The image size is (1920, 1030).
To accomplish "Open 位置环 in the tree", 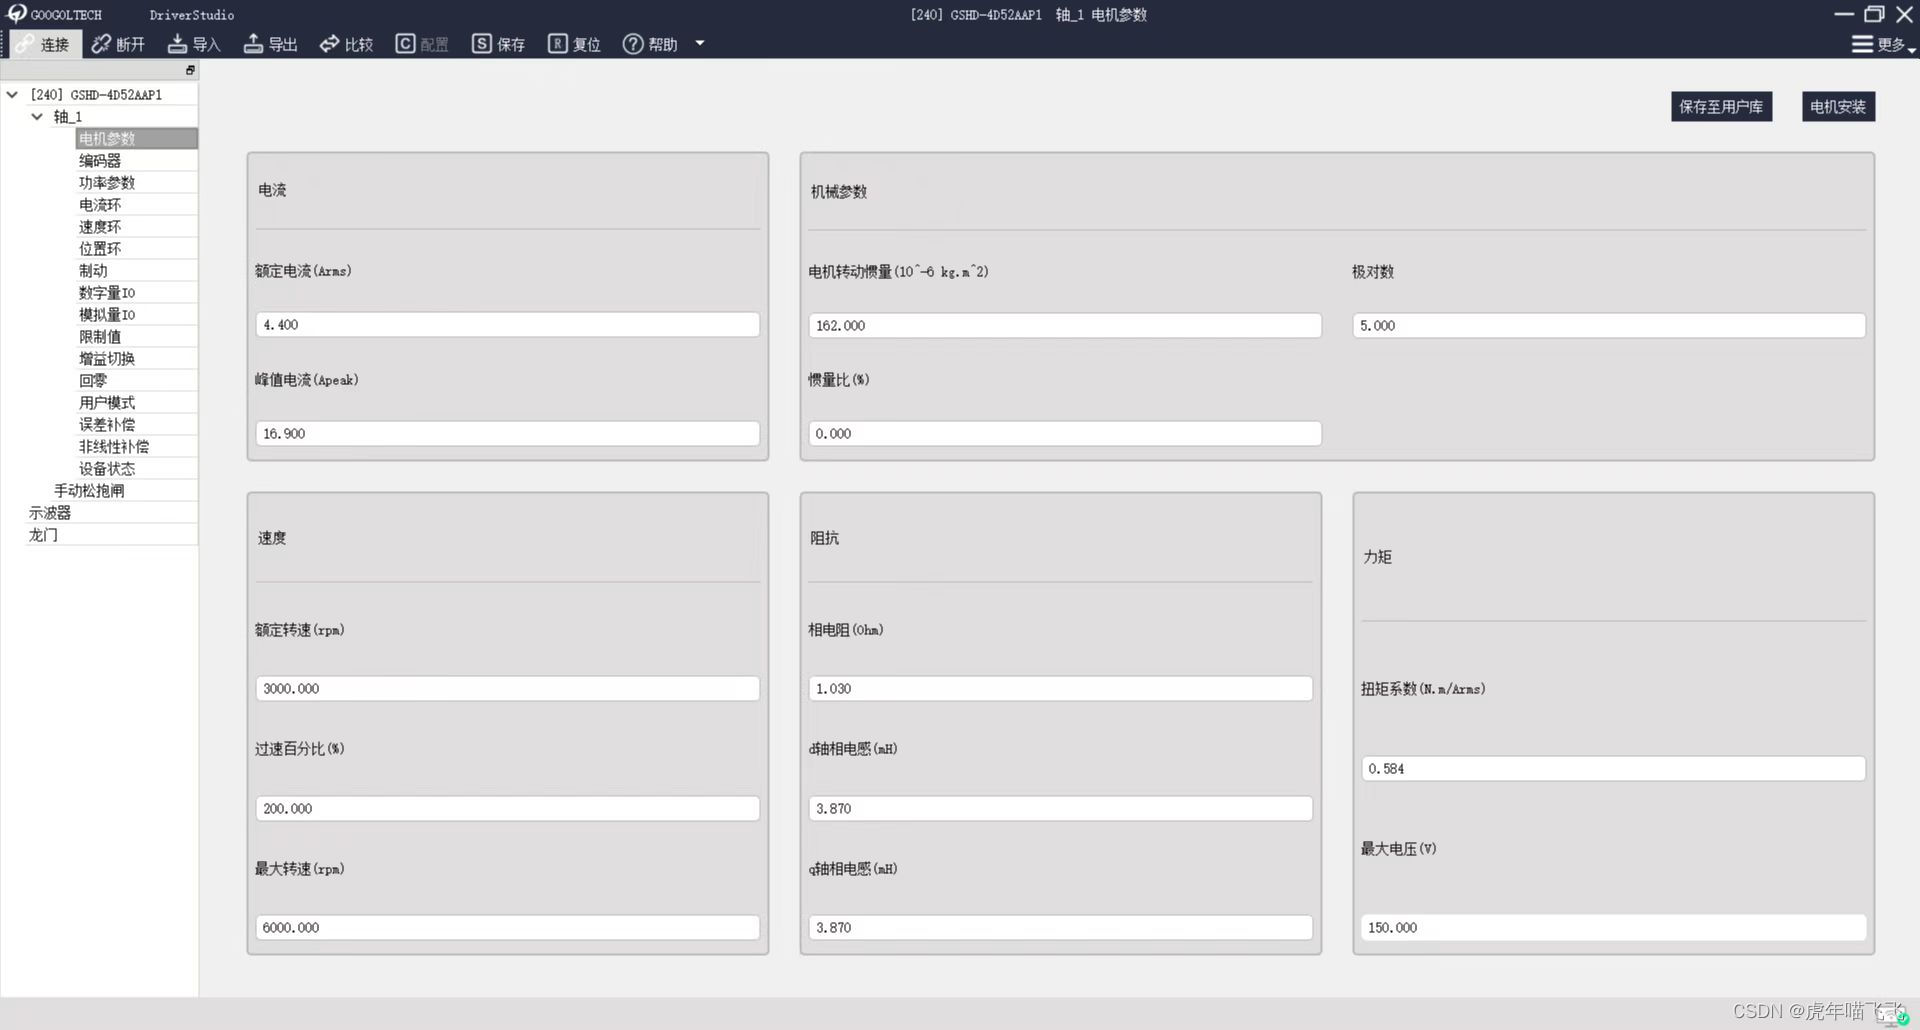I will 137,248.
